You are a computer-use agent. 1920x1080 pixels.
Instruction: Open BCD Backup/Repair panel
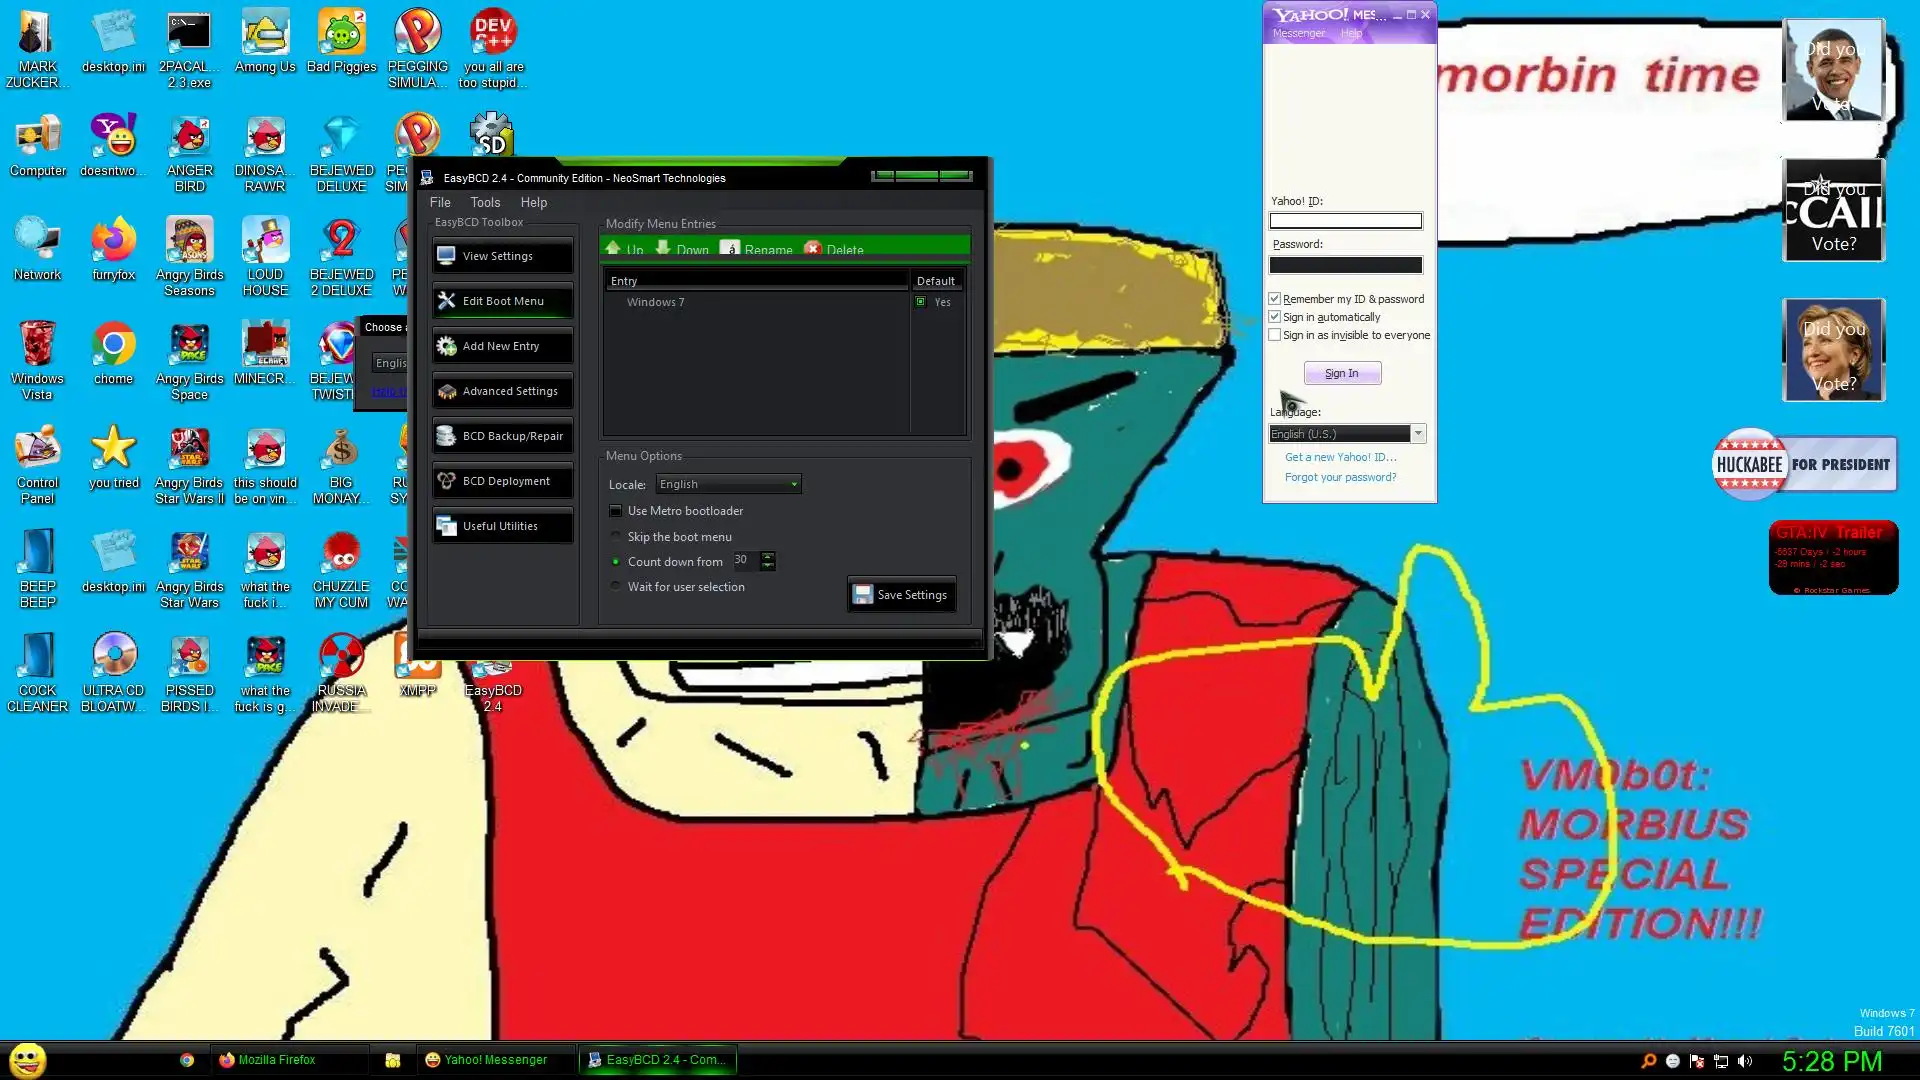[x=502, y=436]
